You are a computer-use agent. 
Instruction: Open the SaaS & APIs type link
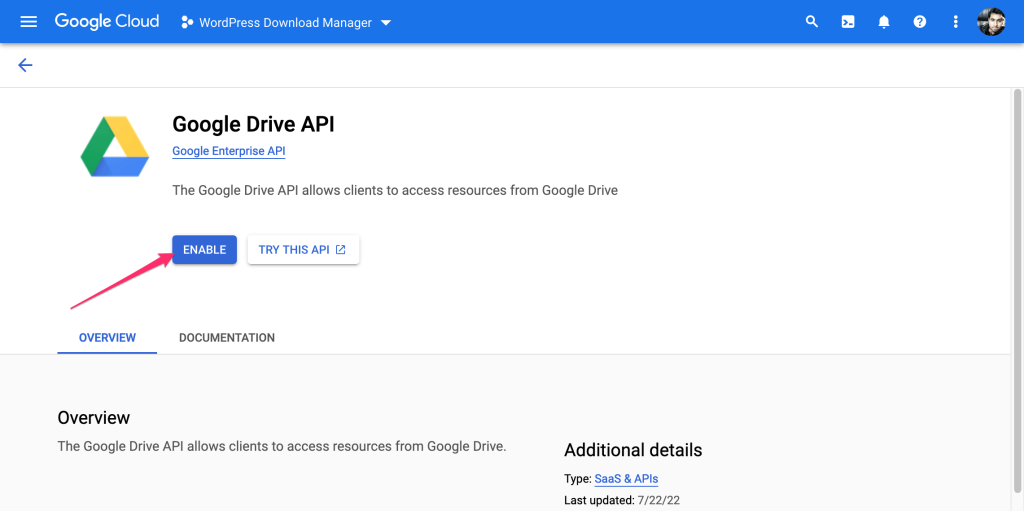[x=626, y=479]
